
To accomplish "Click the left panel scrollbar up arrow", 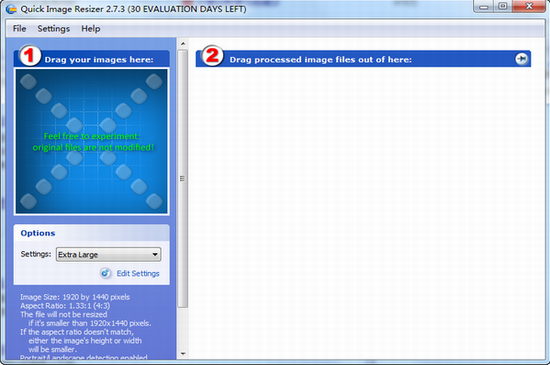I will [x=183, y=44].
